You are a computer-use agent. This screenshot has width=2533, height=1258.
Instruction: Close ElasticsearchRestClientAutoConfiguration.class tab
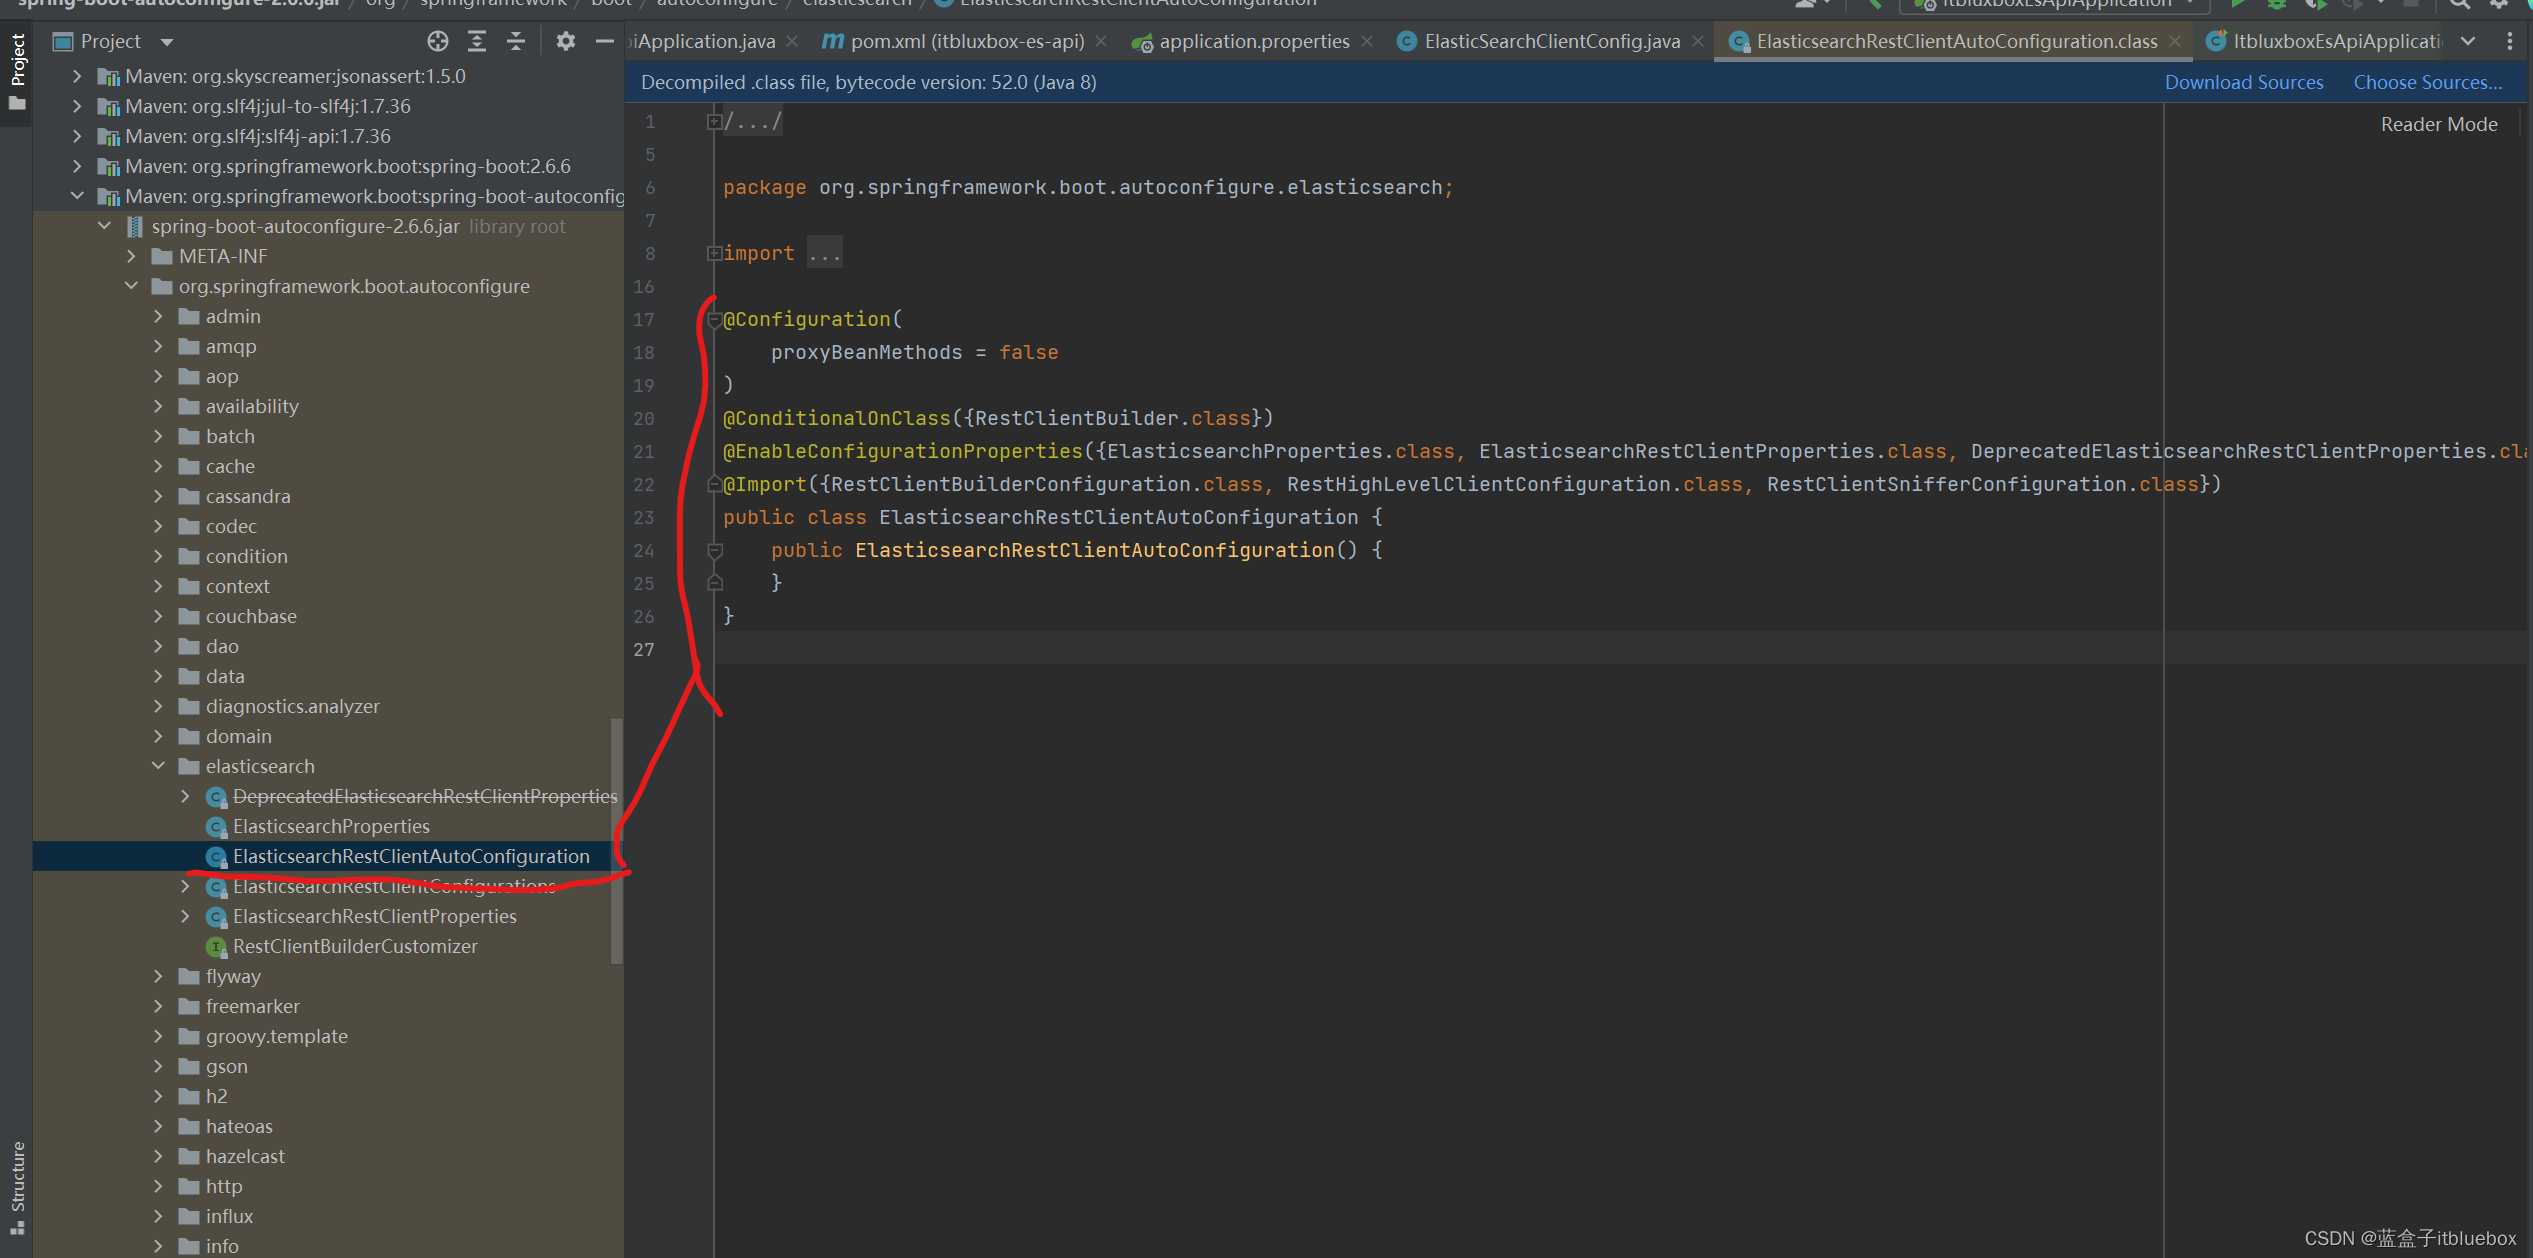2175,41
